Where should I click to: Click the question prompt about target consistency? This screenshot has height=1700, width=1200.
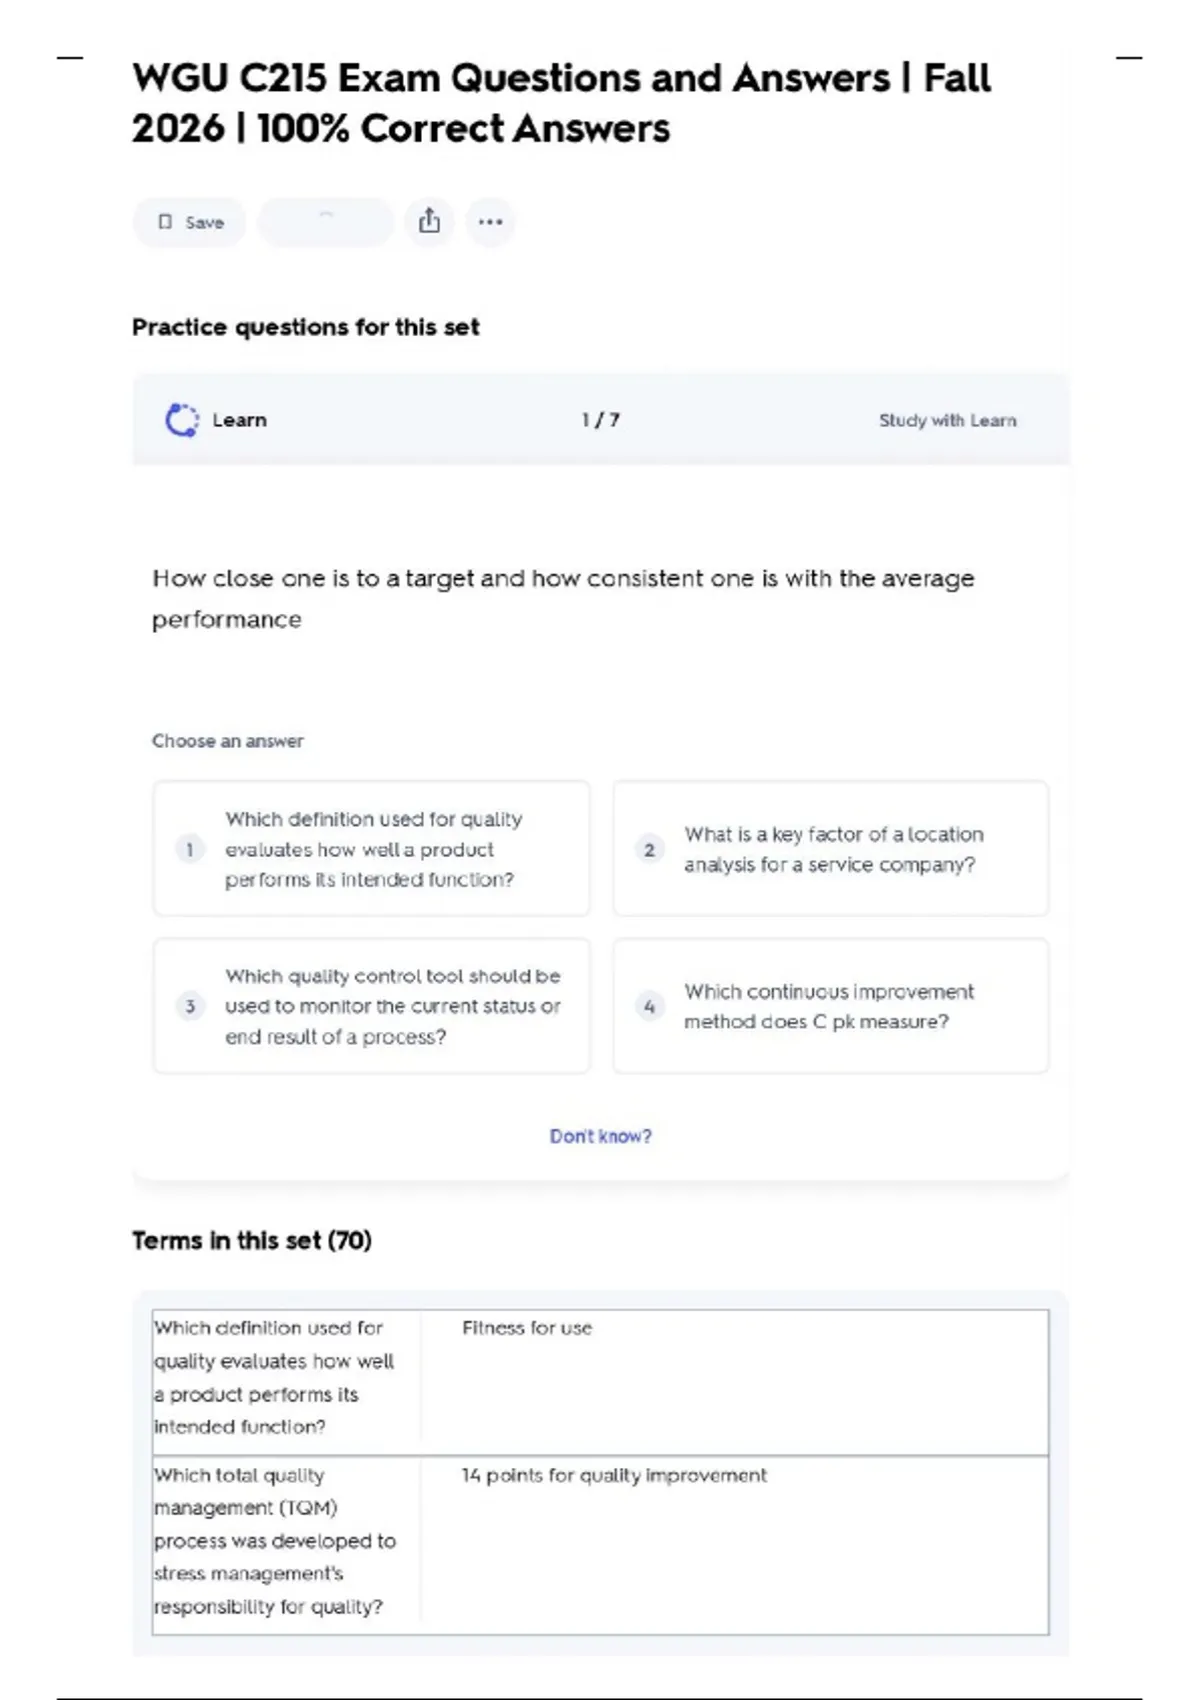(562, 598)
